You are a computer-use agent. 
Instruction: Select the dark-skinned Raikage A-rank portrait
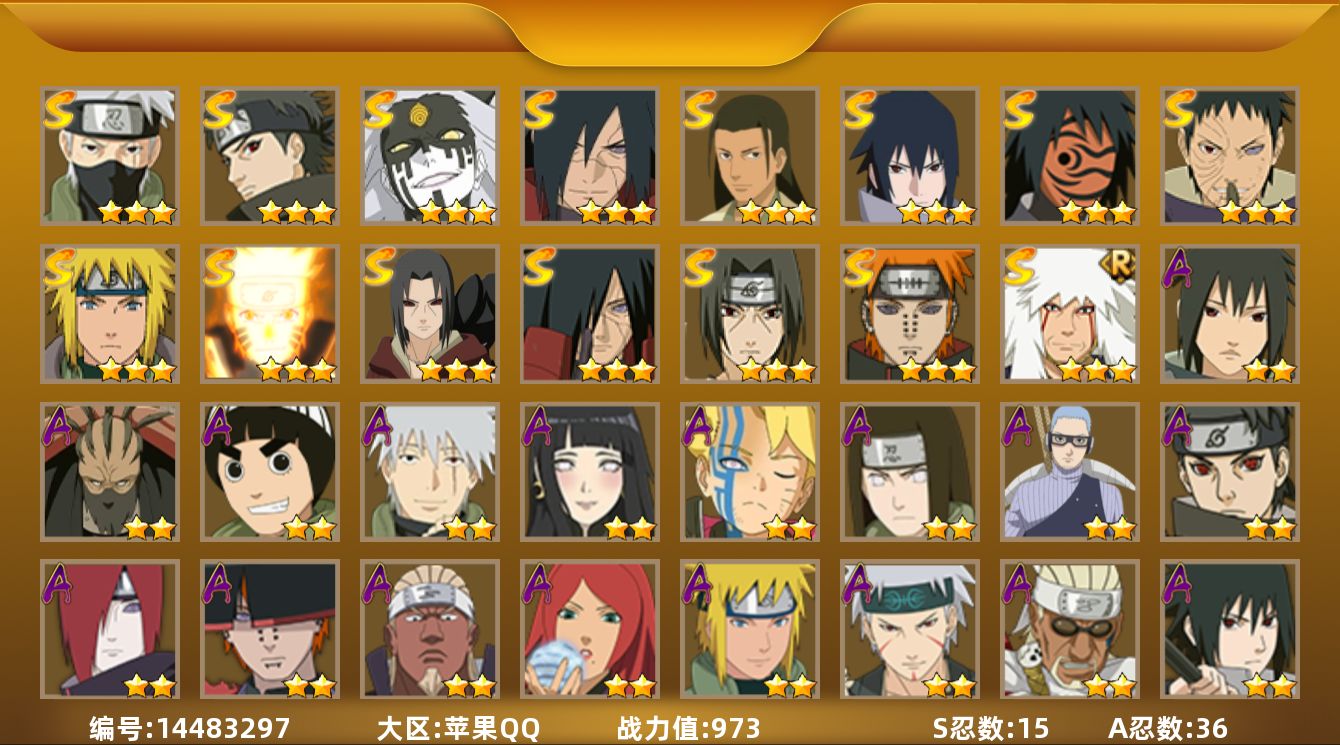(430, 629)
